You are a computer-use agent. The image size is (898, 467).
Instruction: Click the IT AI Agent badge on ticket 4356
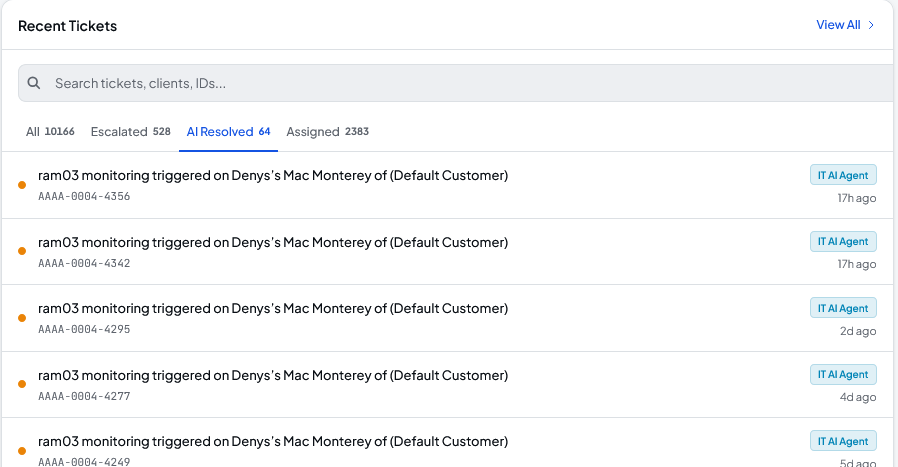pos(843,175)
